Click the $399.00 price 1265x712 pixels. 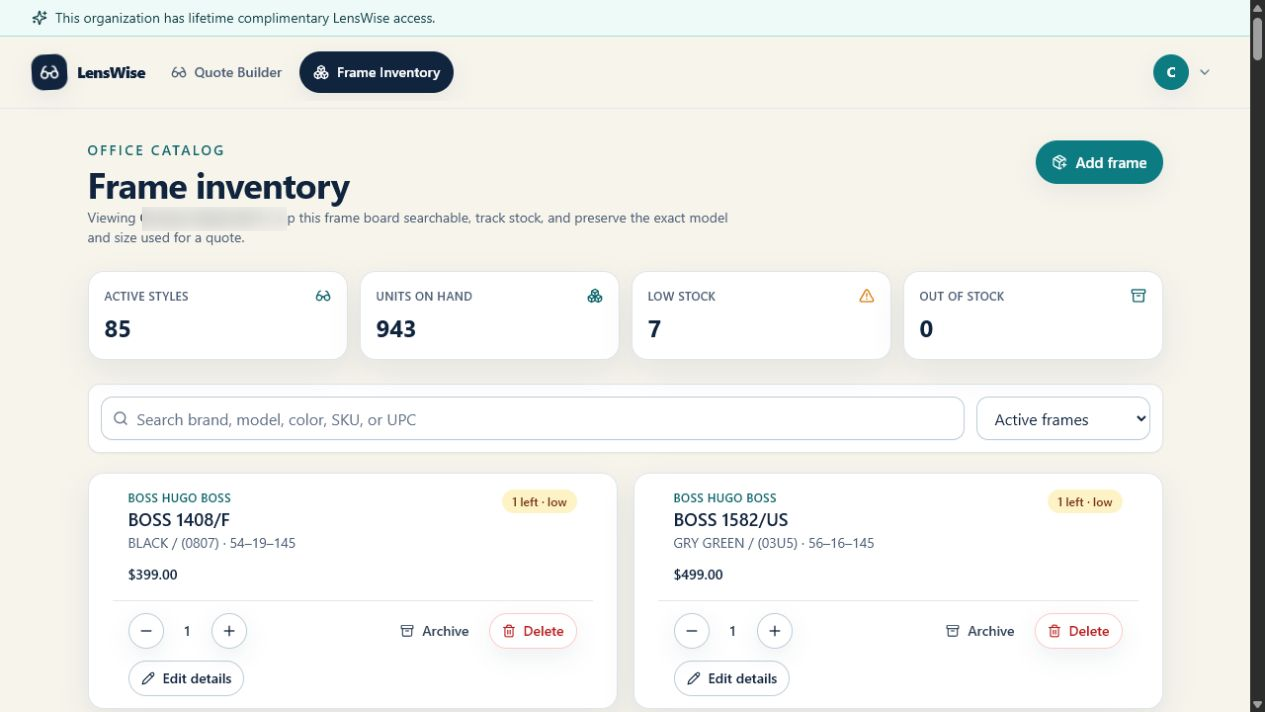coord(153,575)
